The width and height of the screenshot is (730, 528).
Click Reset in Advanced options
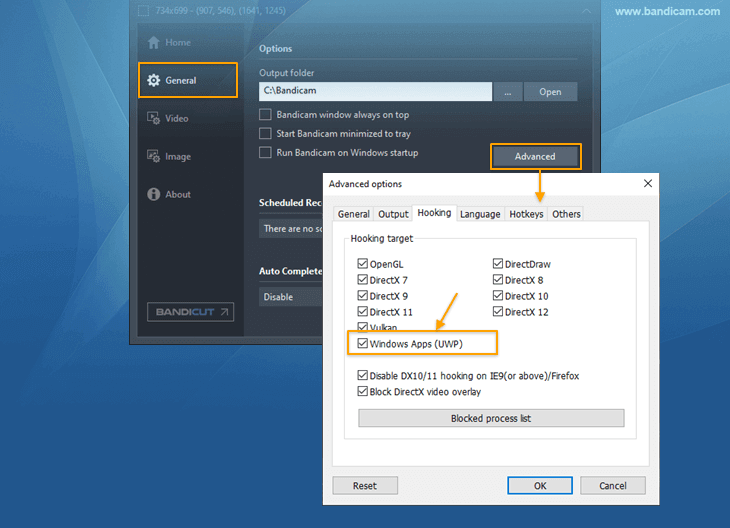pos(365,486)
